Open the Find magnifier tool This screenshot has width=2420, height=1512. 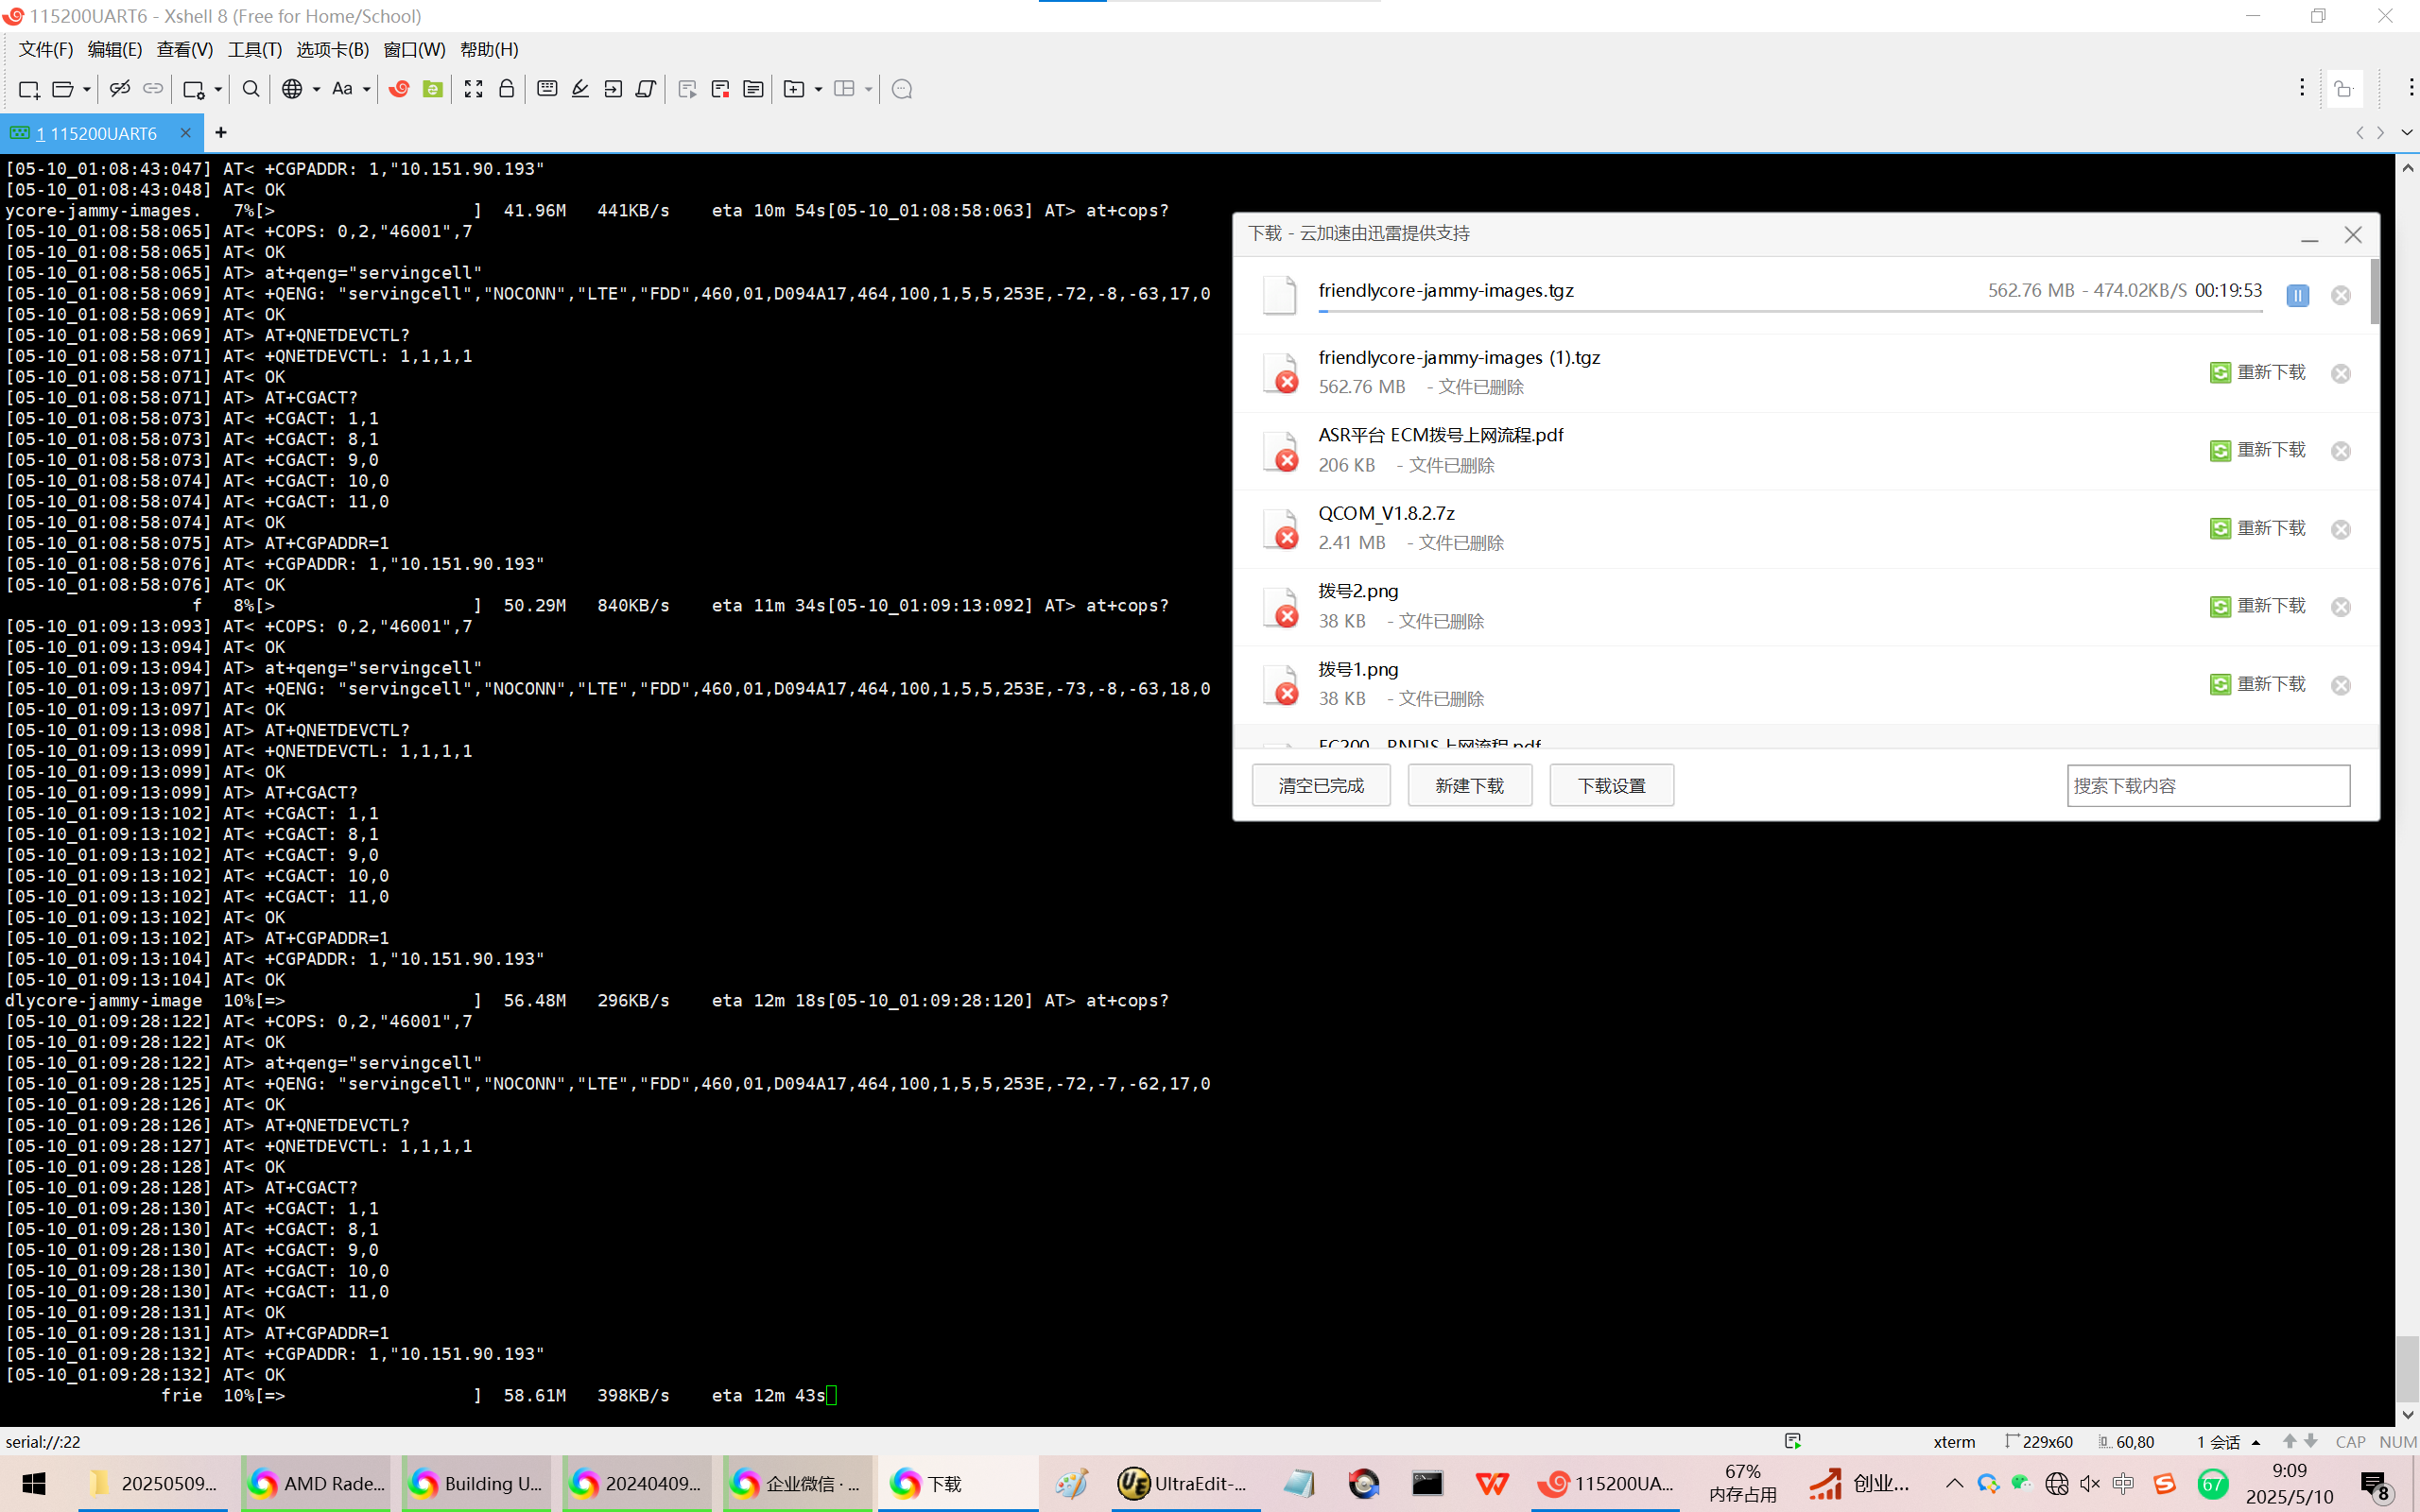pyautogui.click(x=251, y=90)
